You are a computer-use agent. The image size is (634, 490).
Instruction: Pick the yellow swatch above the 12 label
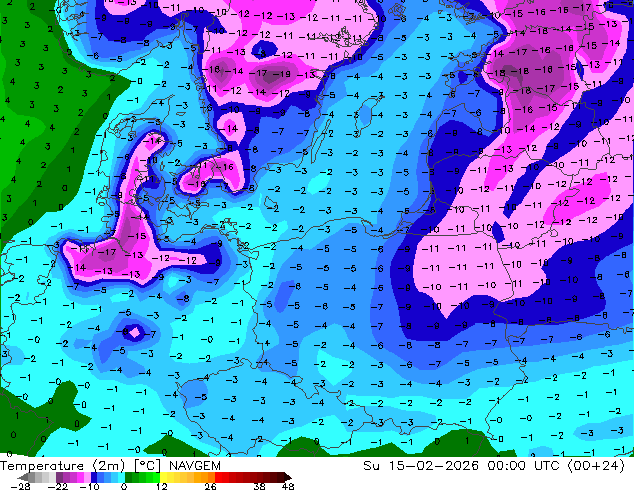click(164, 477)
